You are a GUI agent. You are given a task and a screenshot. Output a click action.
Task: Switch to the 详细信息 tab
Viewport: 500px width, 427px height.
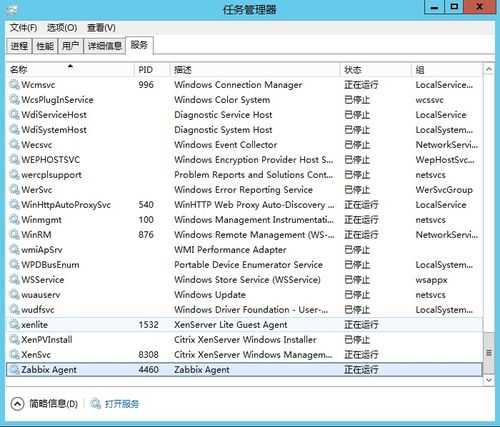(105, 46)
